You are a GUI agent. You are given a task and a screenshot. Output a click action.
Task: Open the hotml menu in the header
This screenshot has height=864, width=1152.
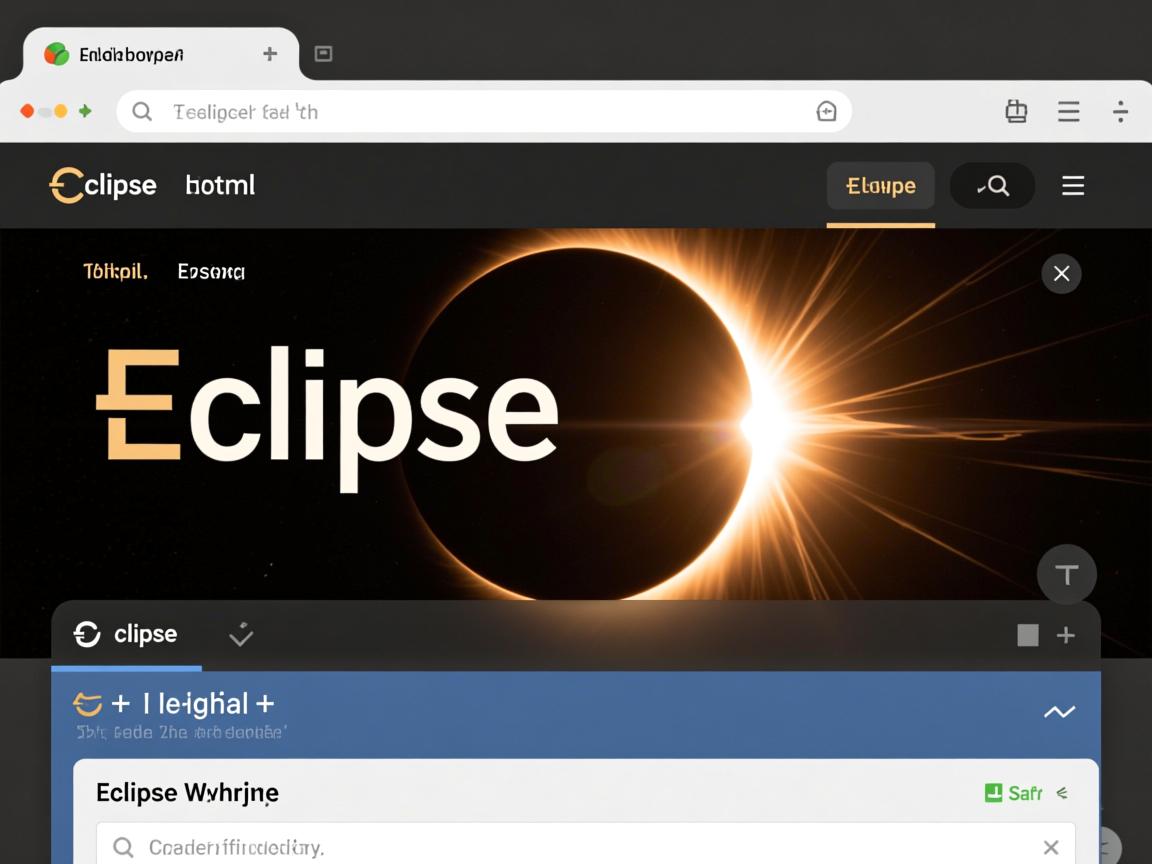click(x=219, y=185)
